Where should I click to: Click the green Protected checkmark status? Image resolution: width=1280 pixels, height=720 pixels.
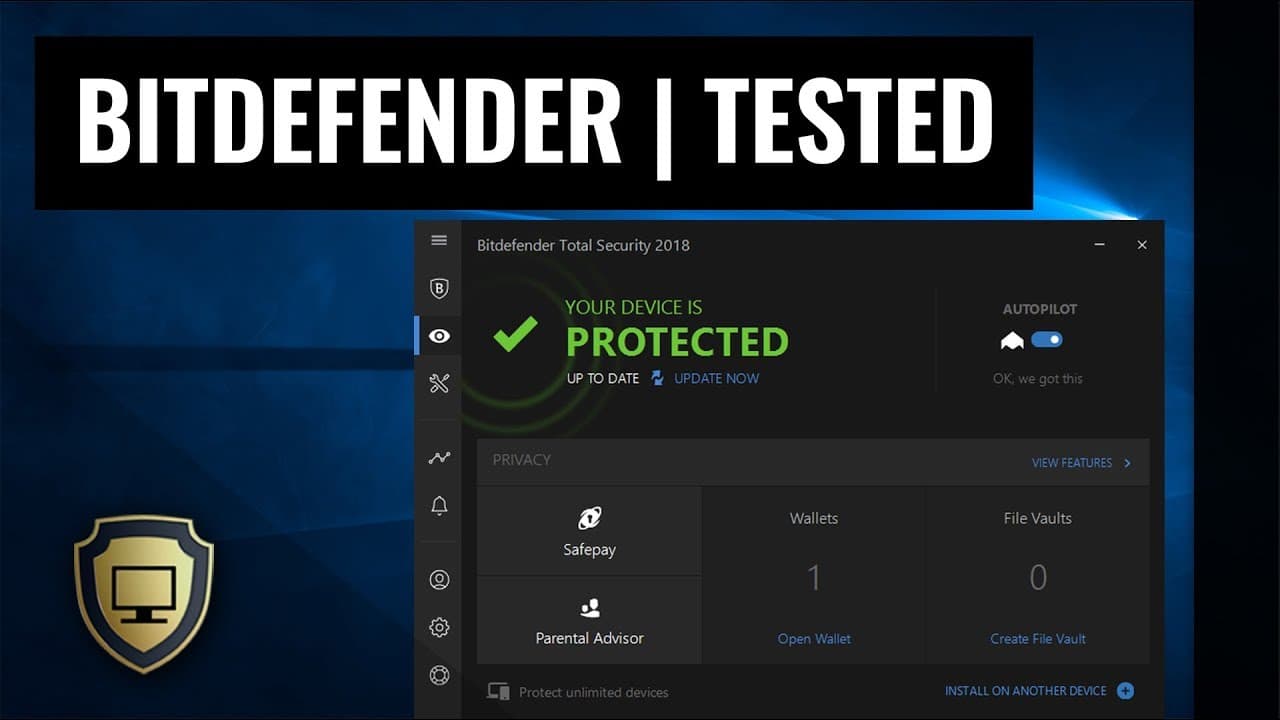click(516, 334)
